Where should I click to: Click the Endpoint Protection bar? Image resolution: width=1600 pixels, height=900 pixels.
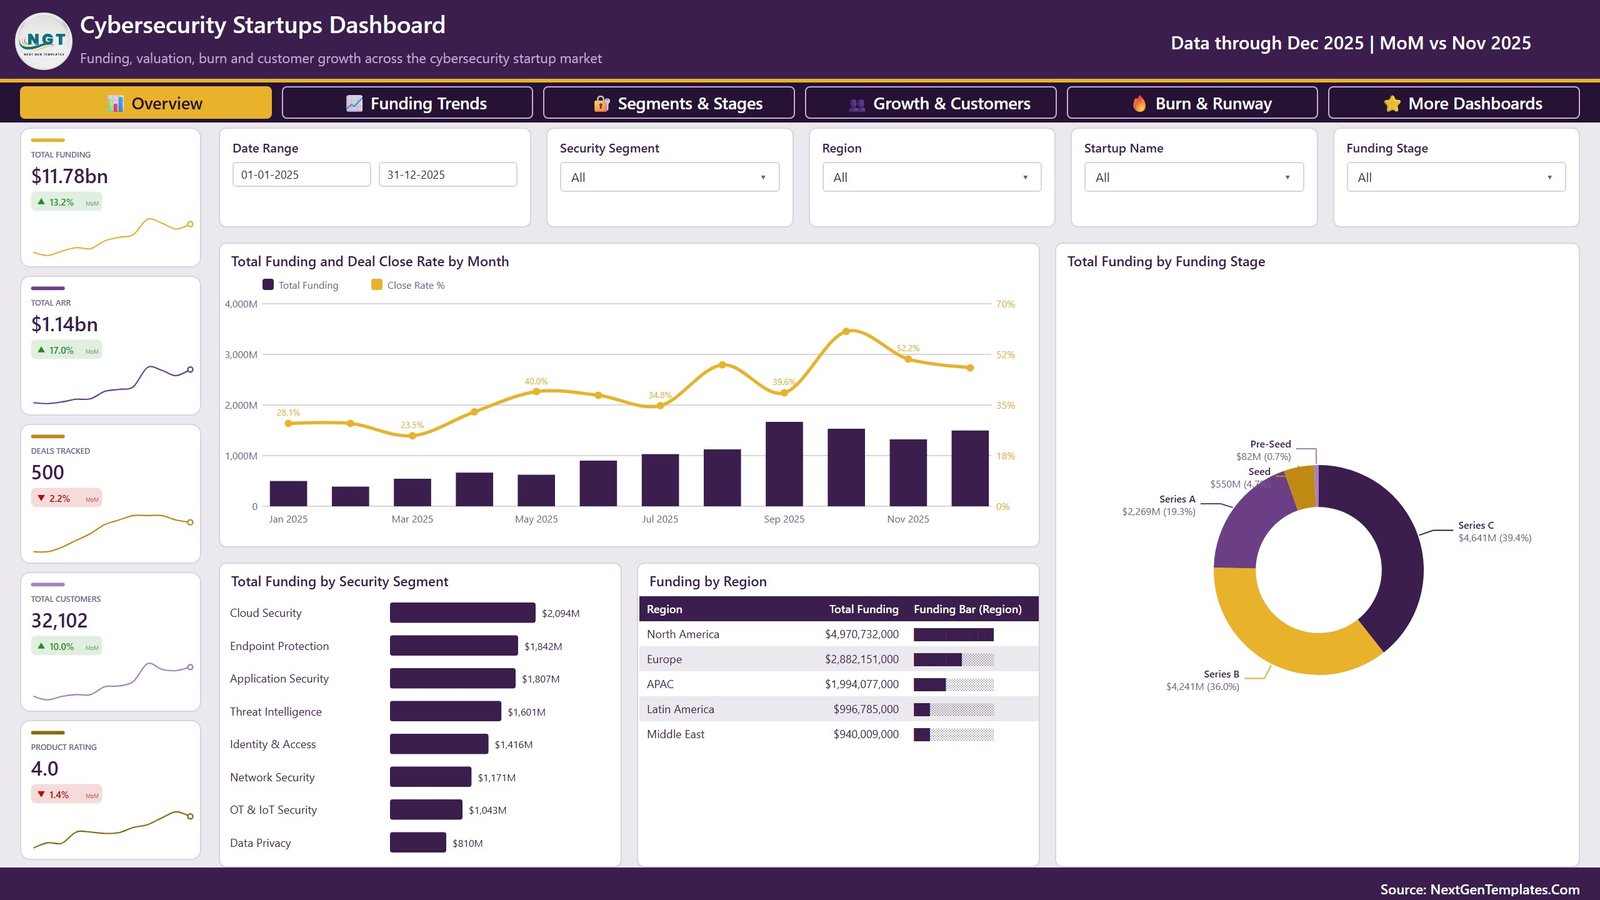coord(454,646)
